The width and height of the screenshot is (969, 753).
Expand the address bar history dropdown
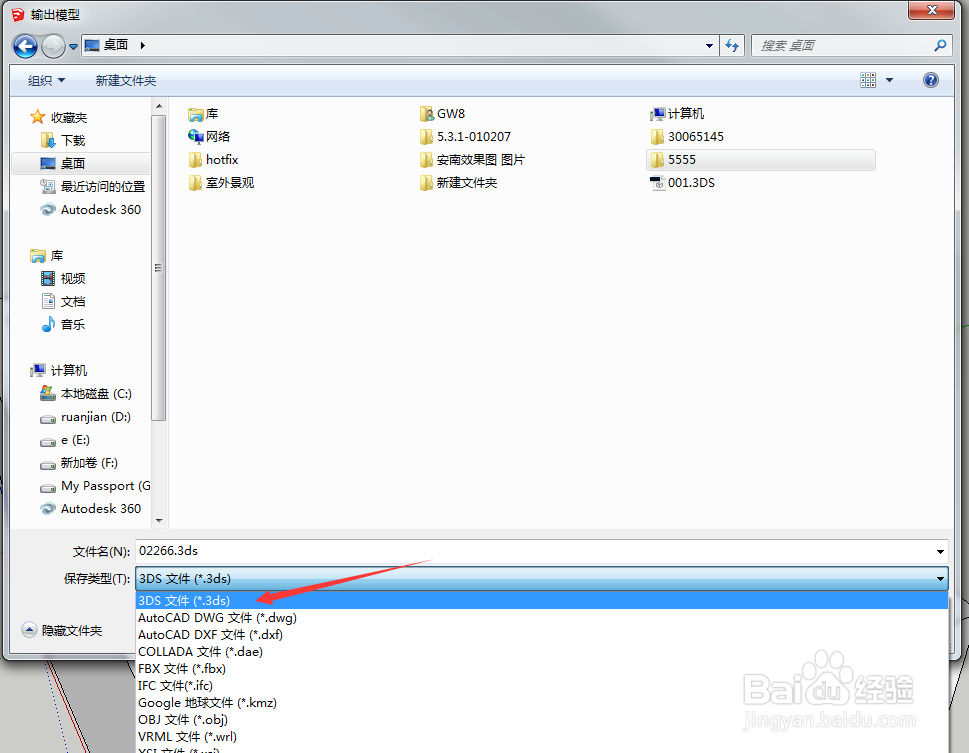pyautogui.click(x=709, y=46)
